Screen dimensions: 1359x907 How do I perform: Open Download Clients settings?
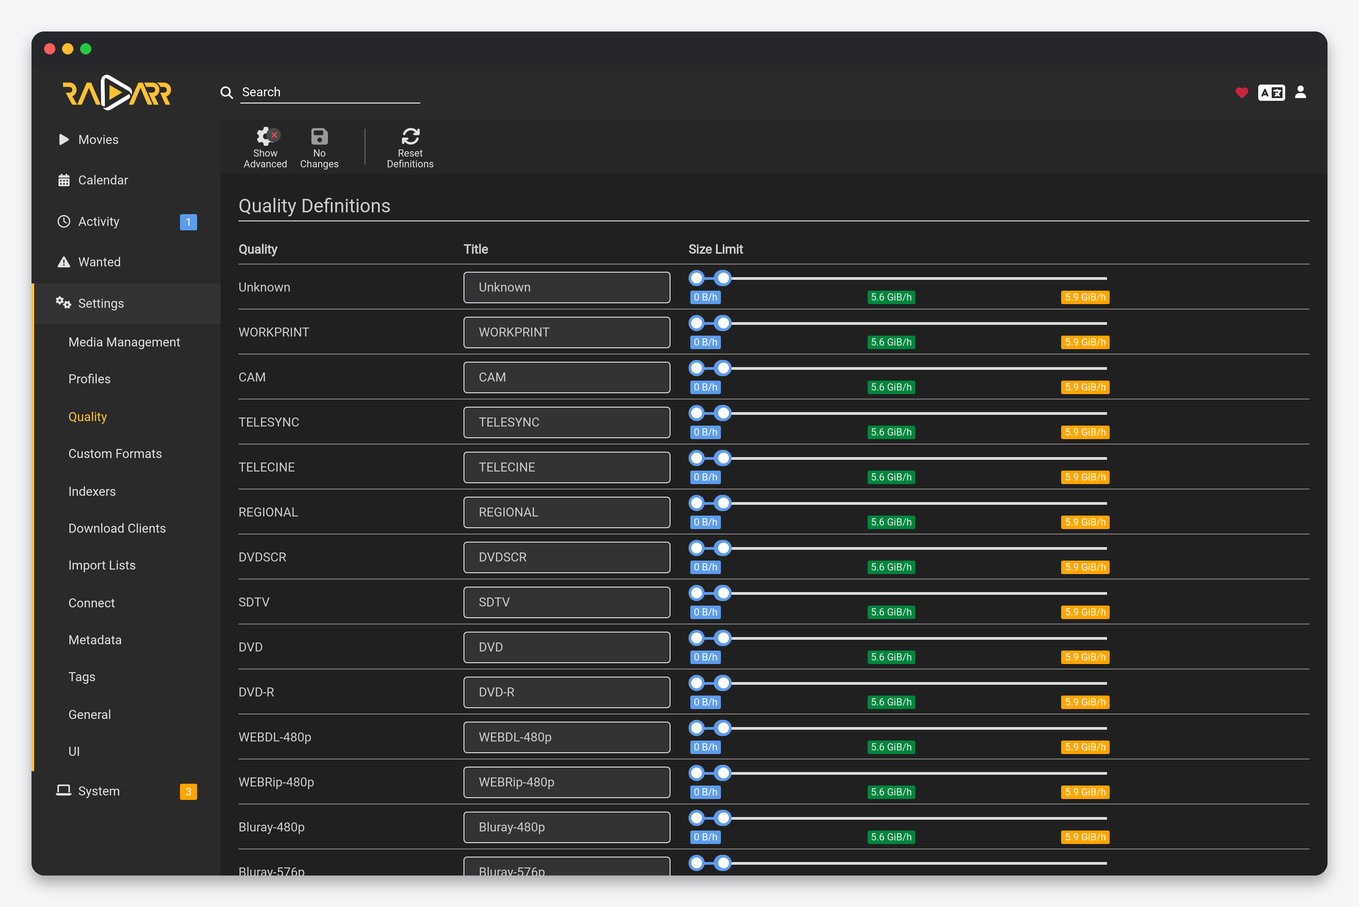click(117, 529)
